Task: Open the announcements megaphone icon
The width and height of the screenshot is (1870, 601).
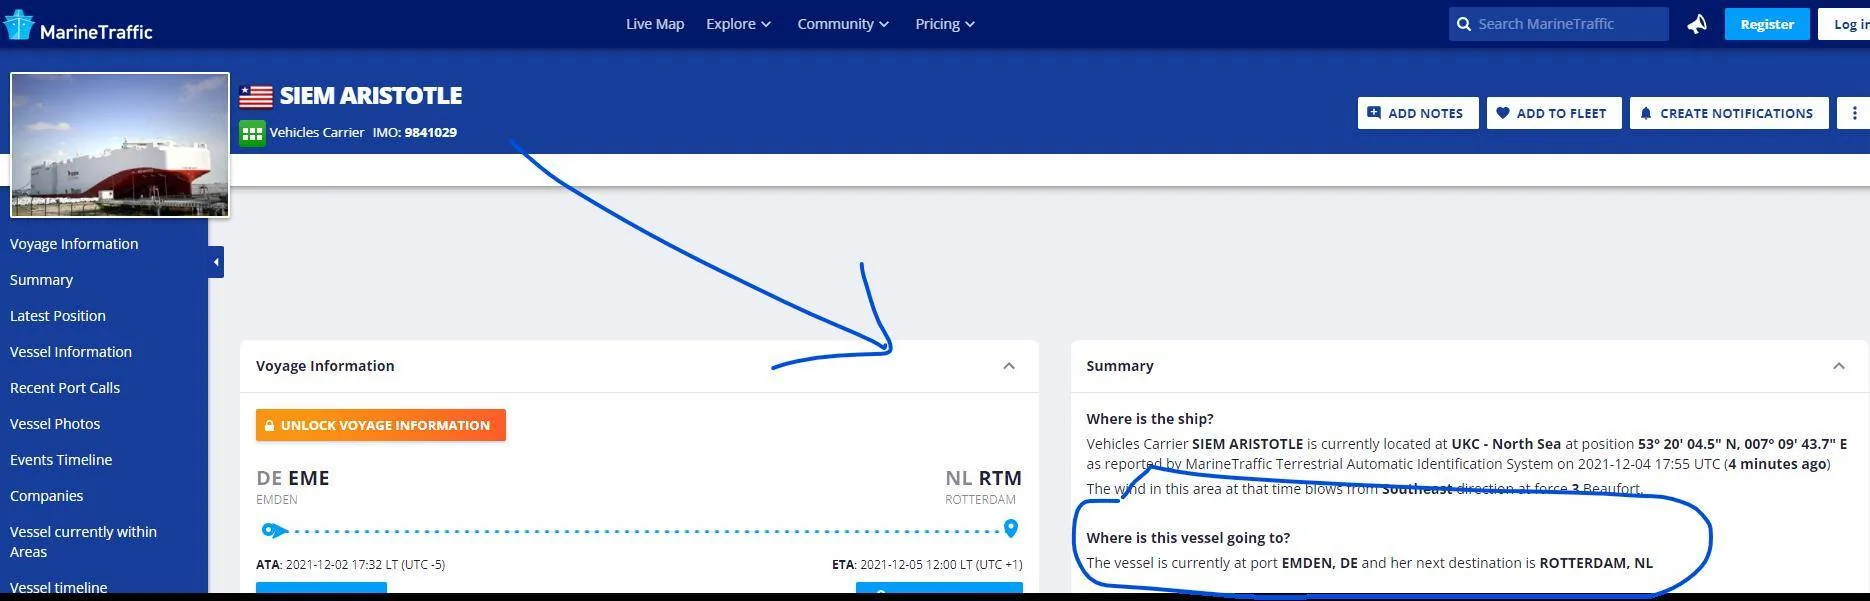Action: point(1697,24)
